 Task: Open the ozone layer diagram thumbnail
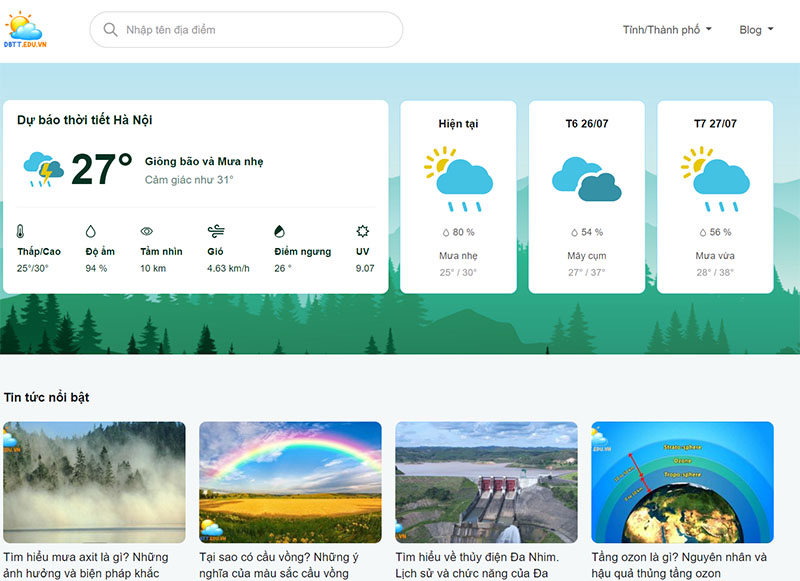click(683, 482)
